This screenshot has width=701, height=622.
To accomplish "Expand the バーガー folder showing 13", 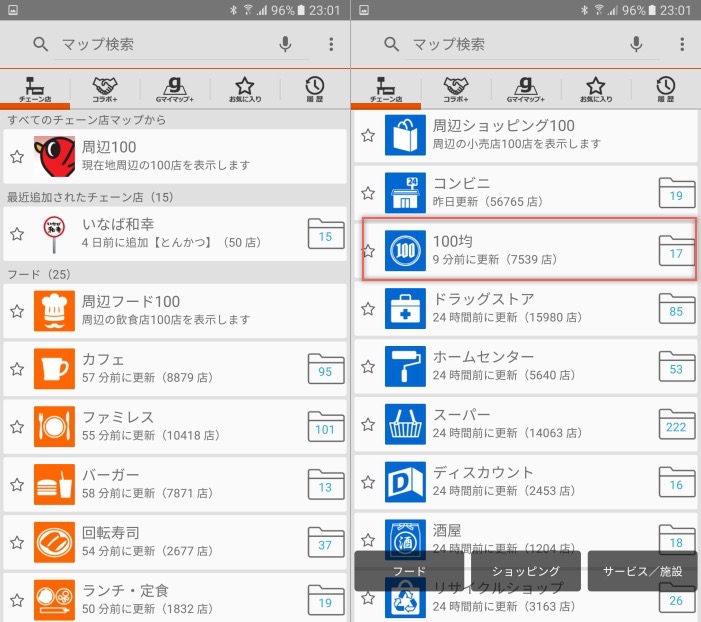I will point(326,484).
